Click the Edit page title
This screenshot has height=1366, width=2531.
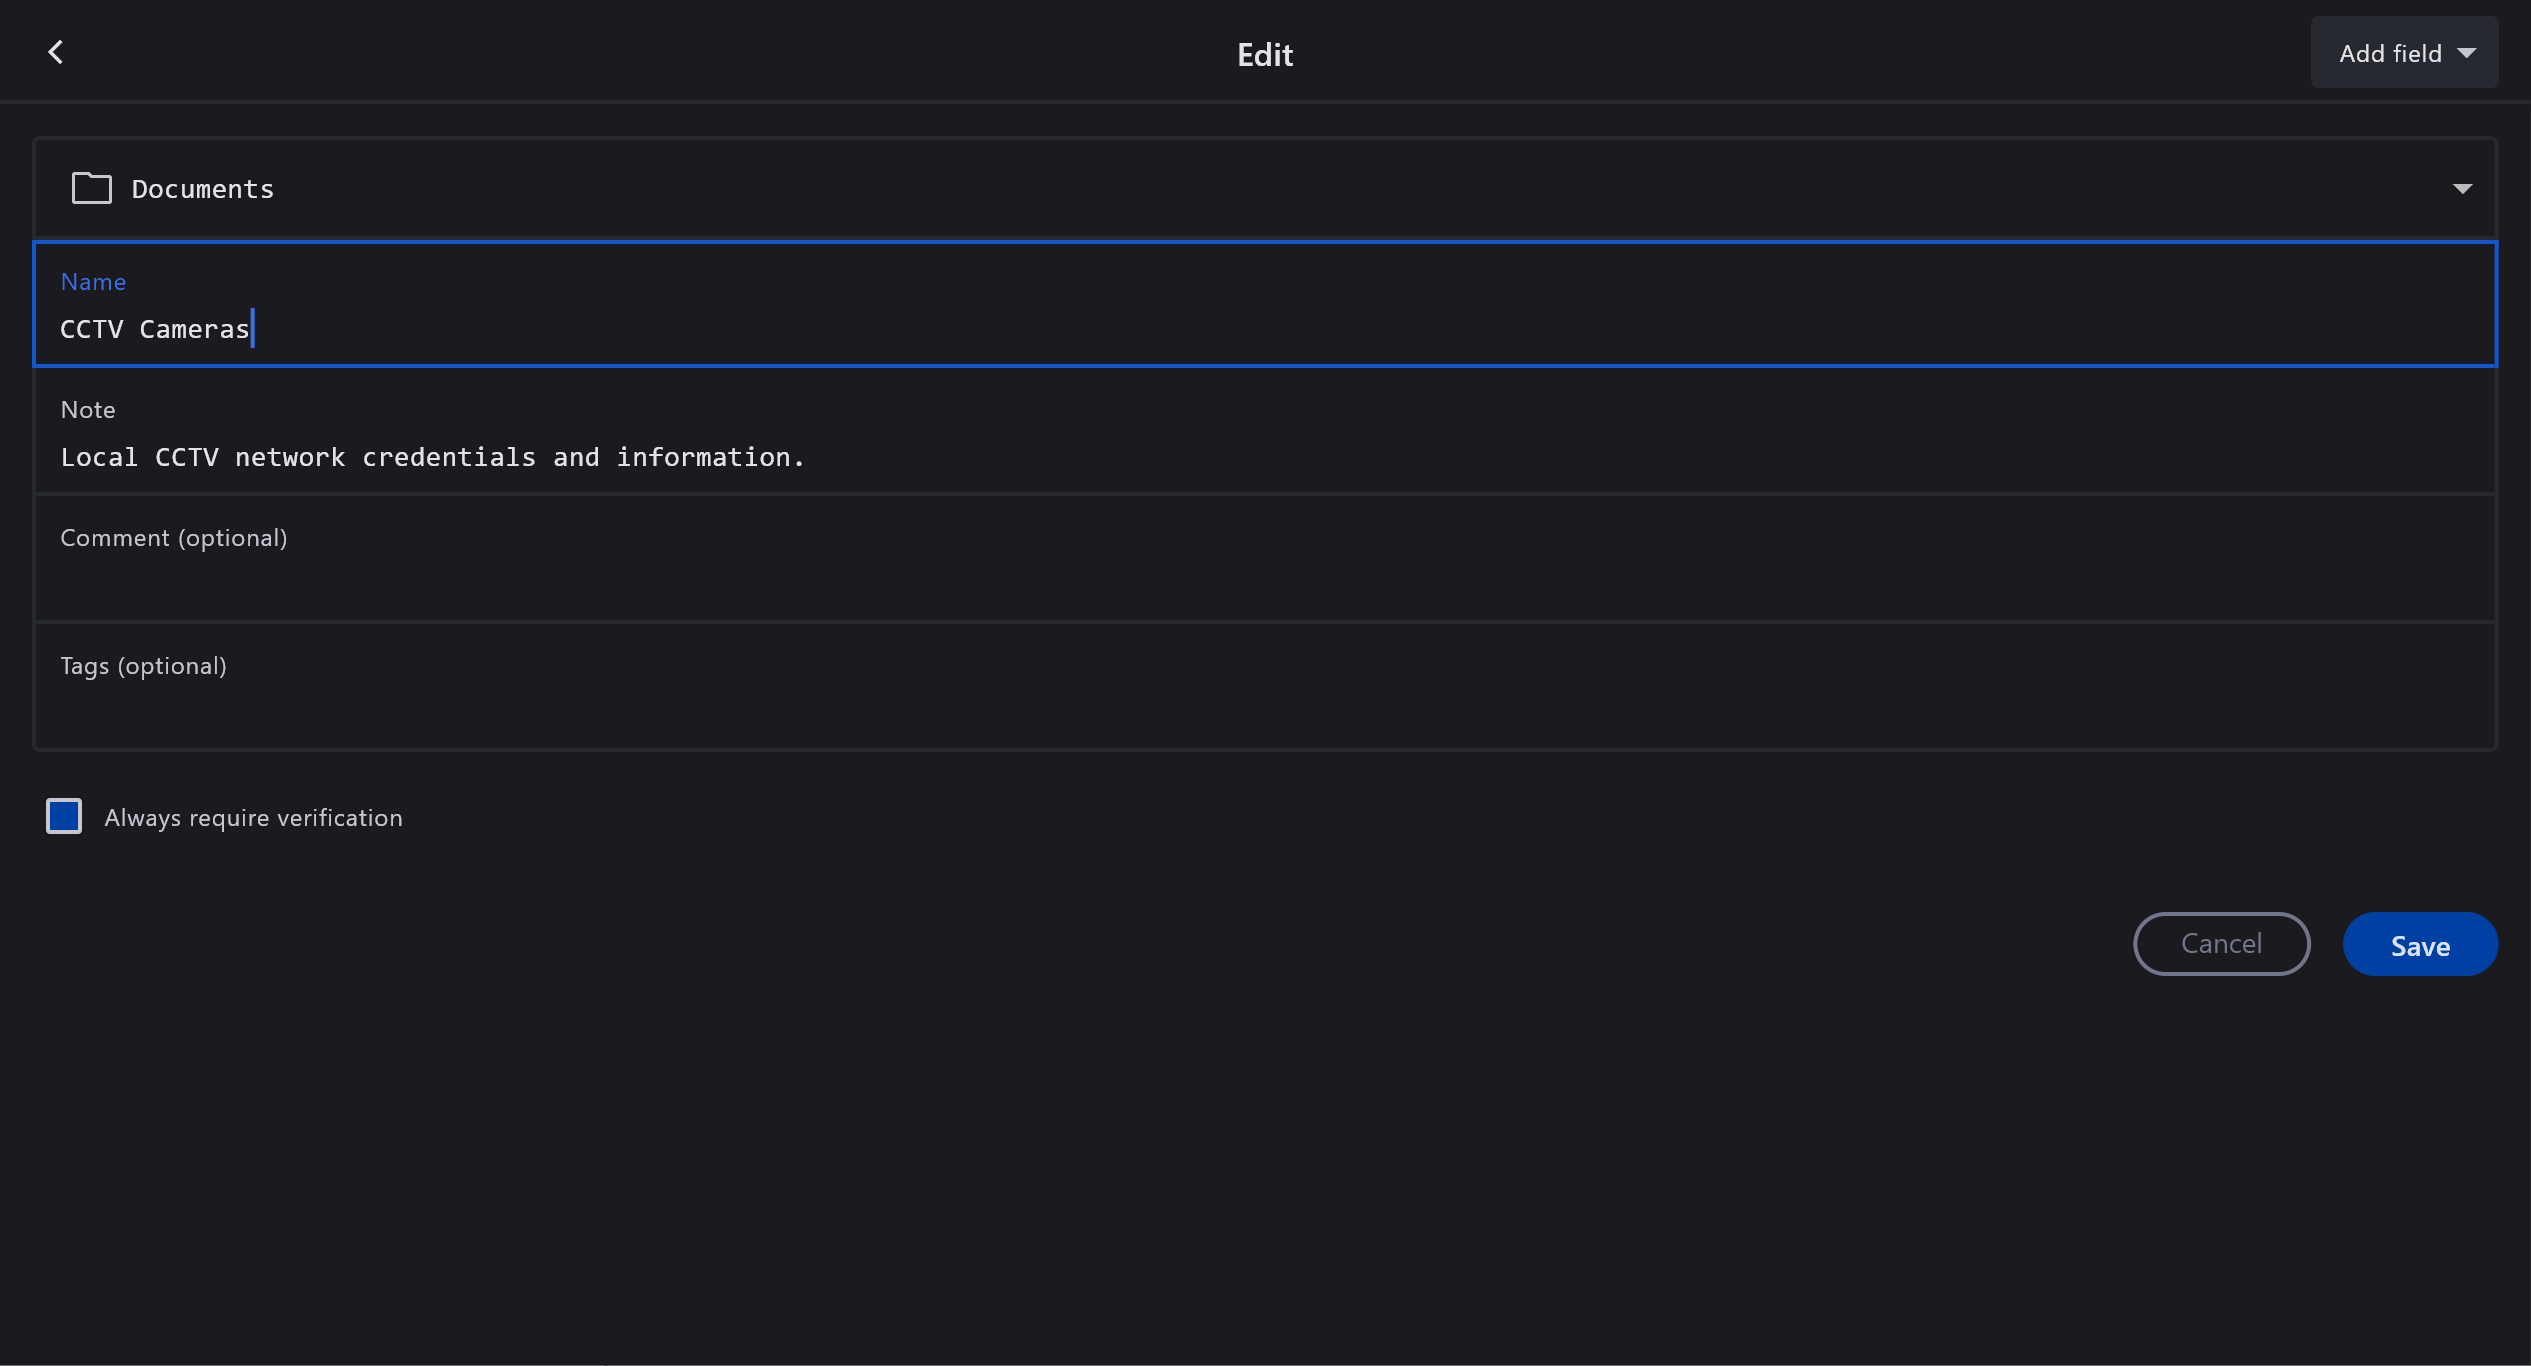click(x=1264, y=54)
